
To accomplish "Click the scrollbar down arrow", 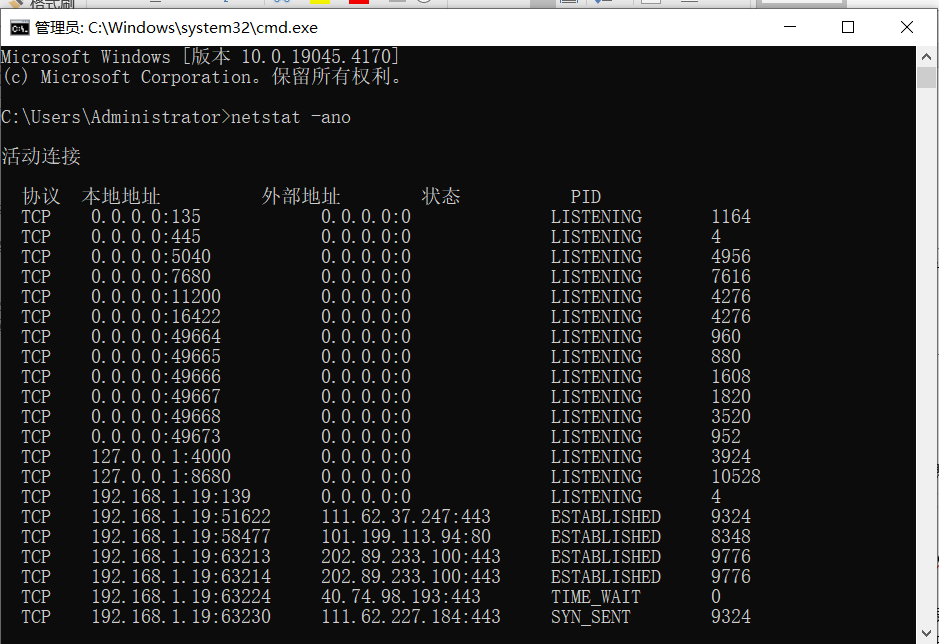I will [926, 633].
